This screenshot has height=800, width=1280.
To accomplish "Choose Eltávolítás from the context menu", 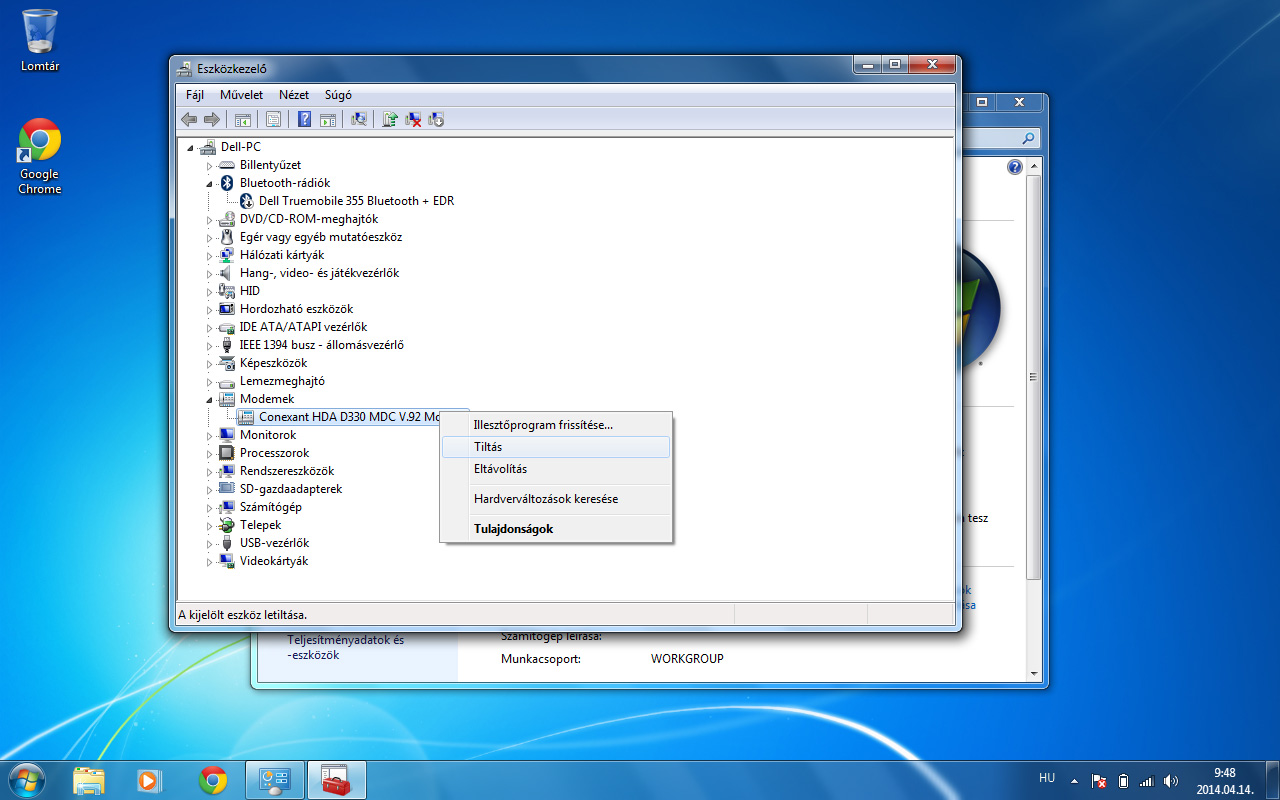I will coord(500,469).
